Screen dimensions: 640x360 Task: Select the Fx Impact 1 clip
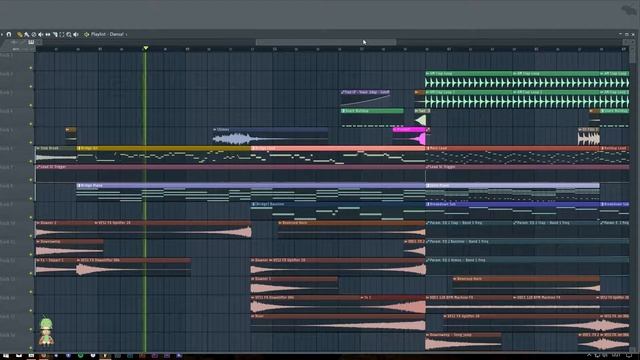56,267
